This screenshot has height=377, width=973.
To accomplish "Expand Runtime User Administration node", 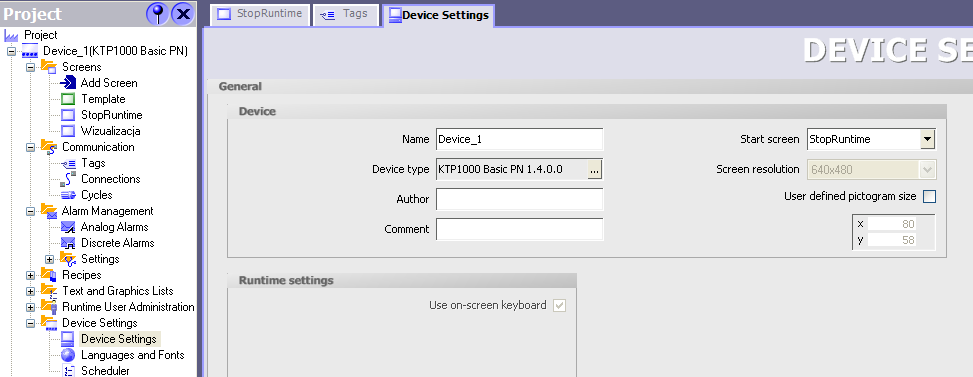I will [x=30, y=307].
